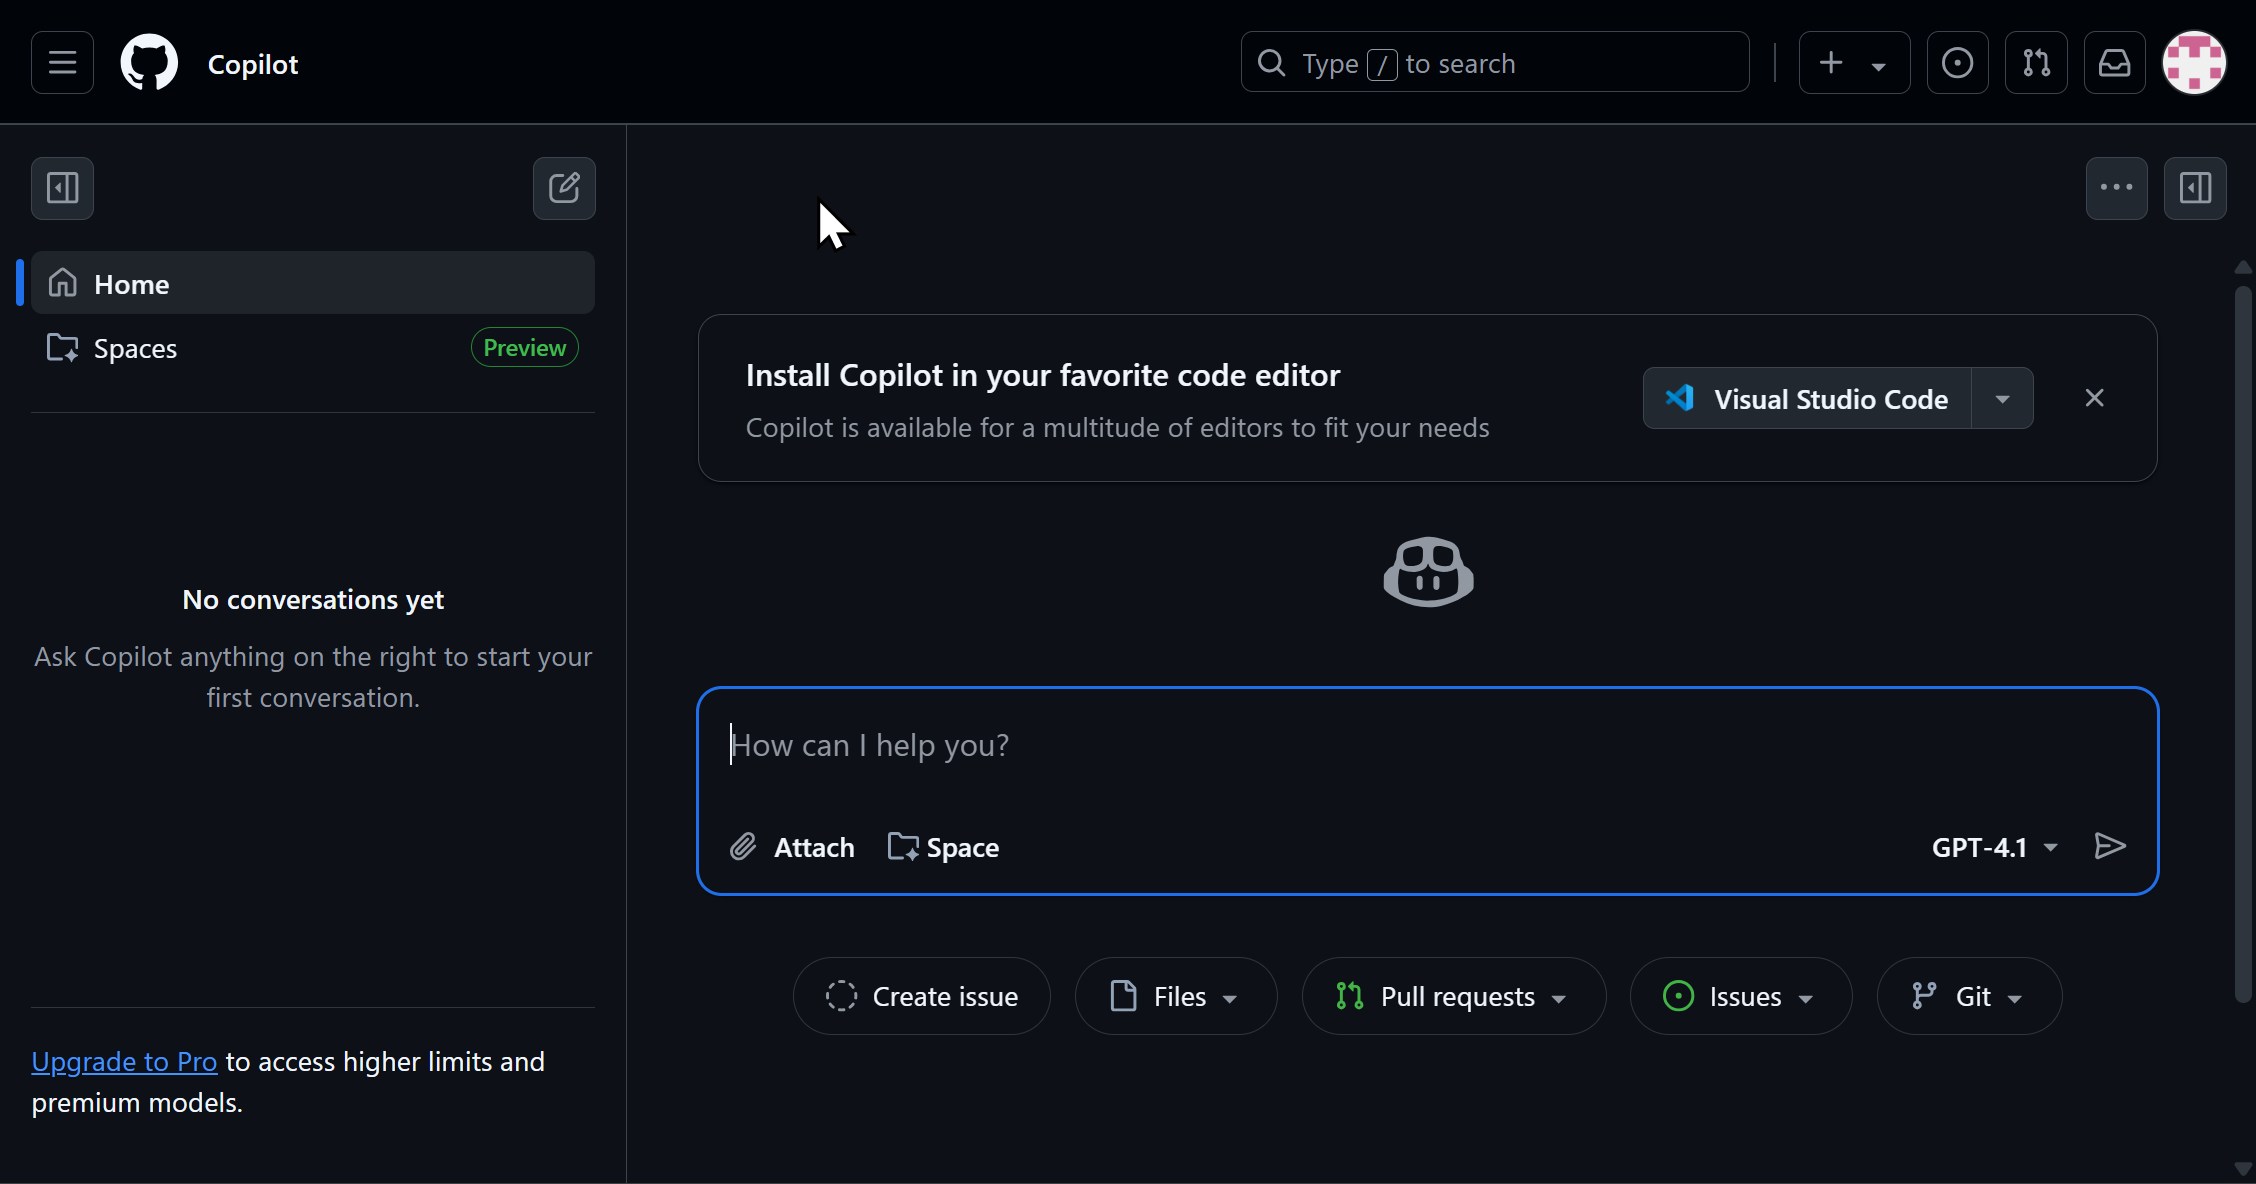The image size is (2256, 1184).
Task: Open the global navigation hamburger menu
Action: click(x=62, y=63)
